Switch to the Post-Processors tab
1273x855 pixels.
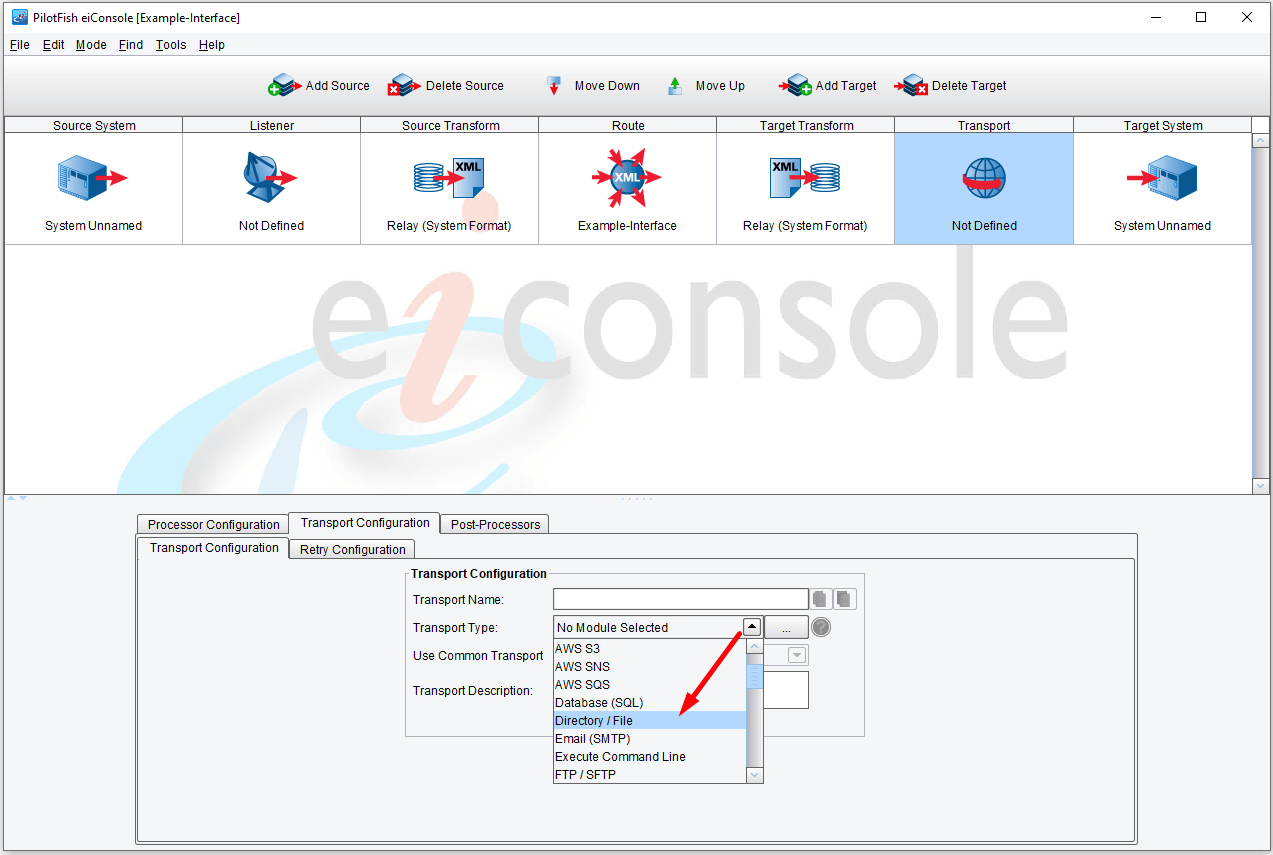tap(495, 524)
